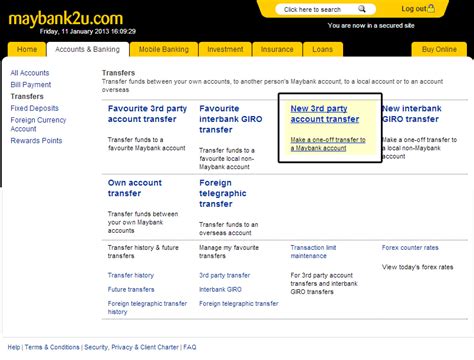Click the maybank2u.com logo
474x360 pixels.
click(66, 19)
